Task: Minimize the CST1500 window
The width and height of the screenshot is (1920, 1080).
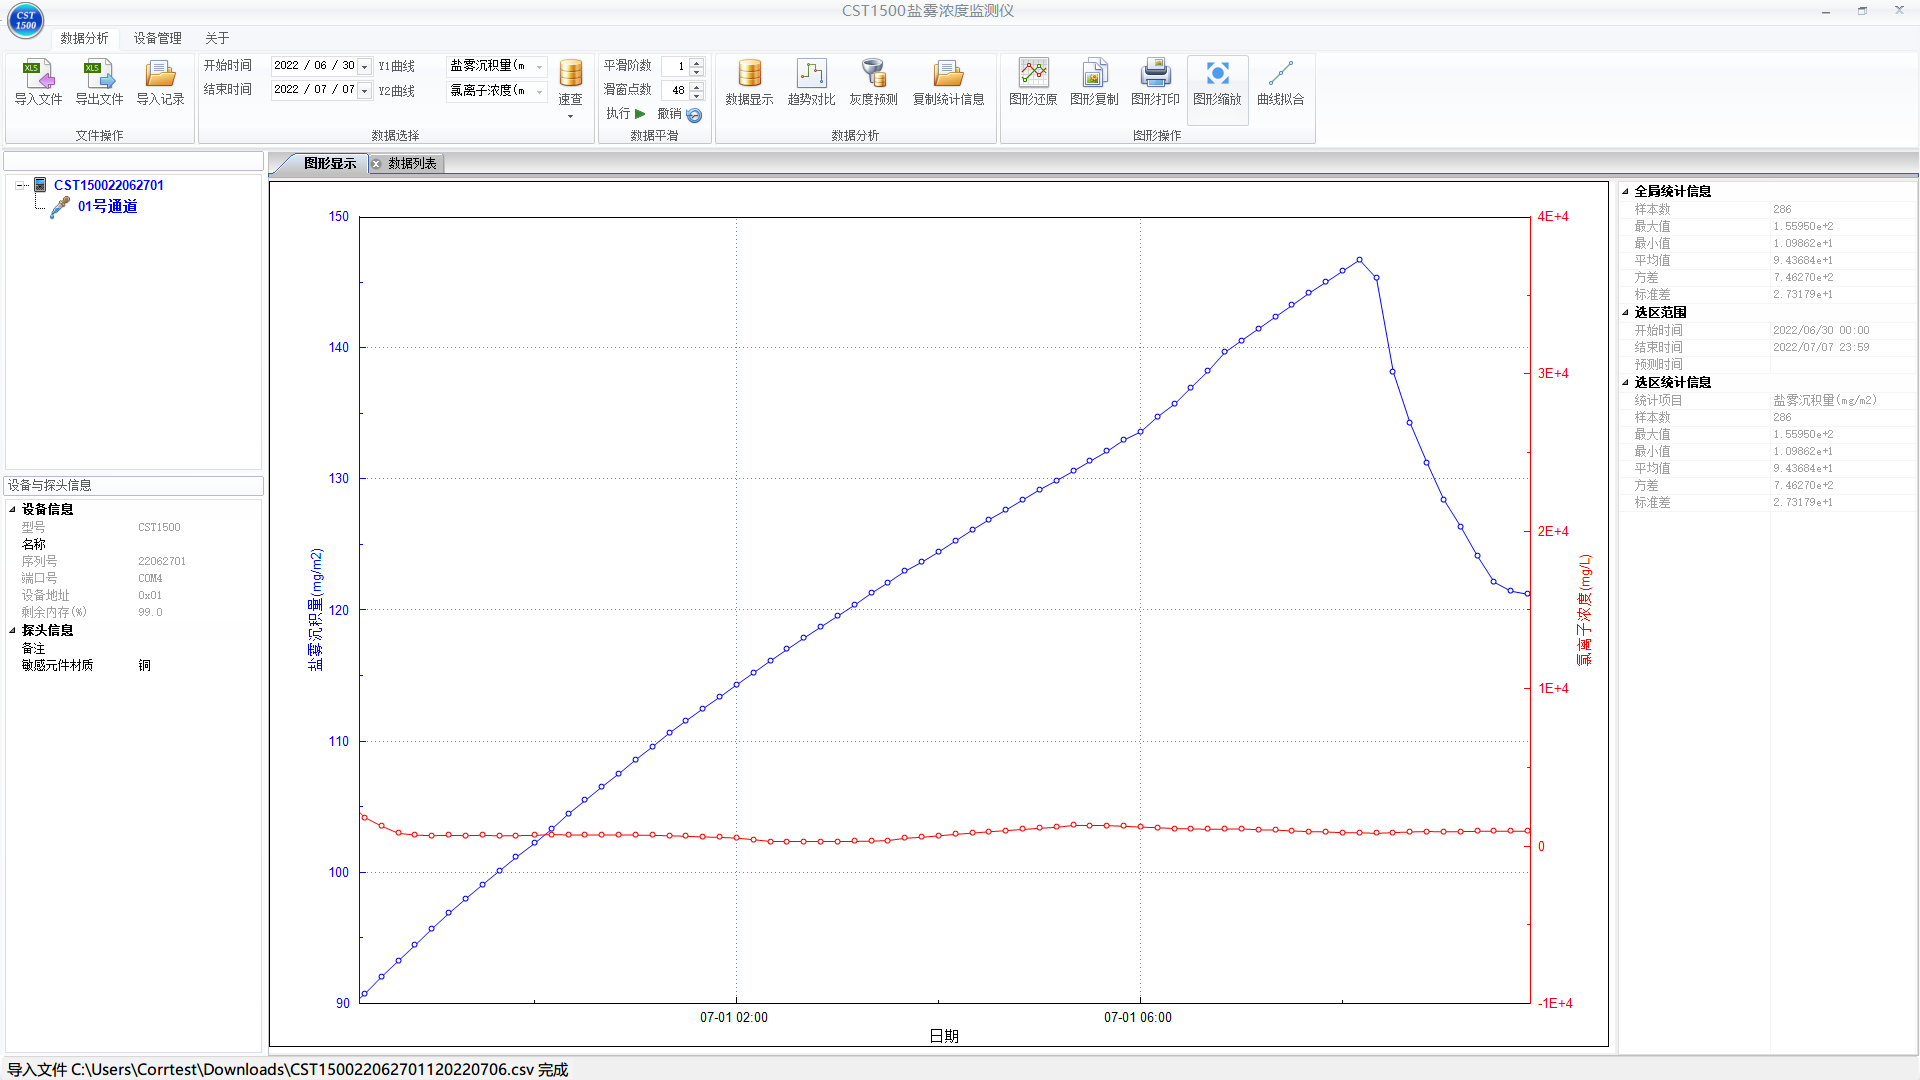Action: click(x=1826, y=11)
